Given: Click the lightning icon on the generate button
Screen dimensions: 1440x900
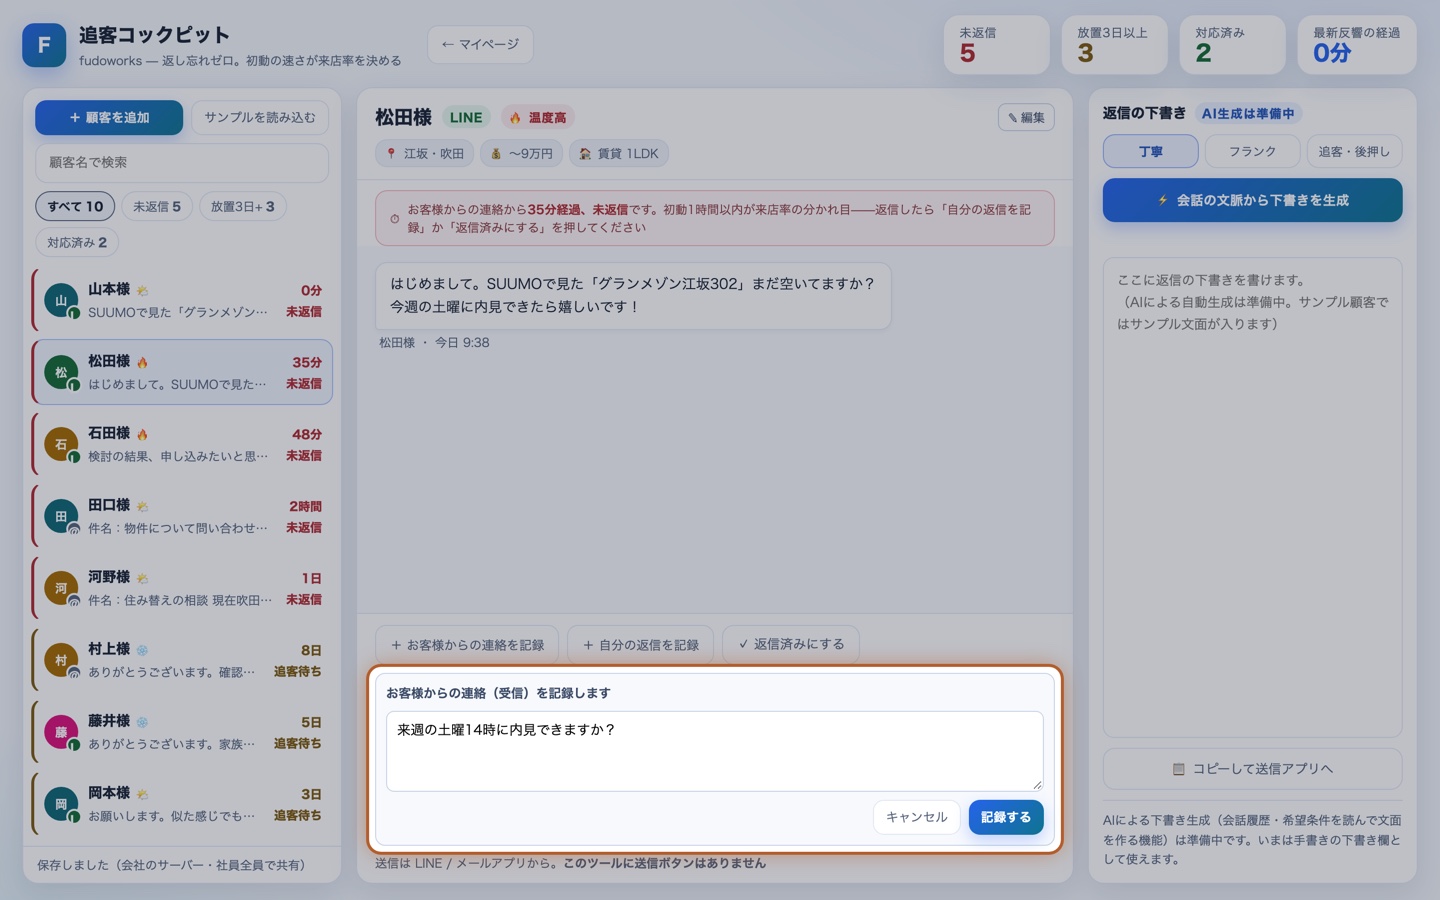Looking at the screenshot, I should [1163, 200].
